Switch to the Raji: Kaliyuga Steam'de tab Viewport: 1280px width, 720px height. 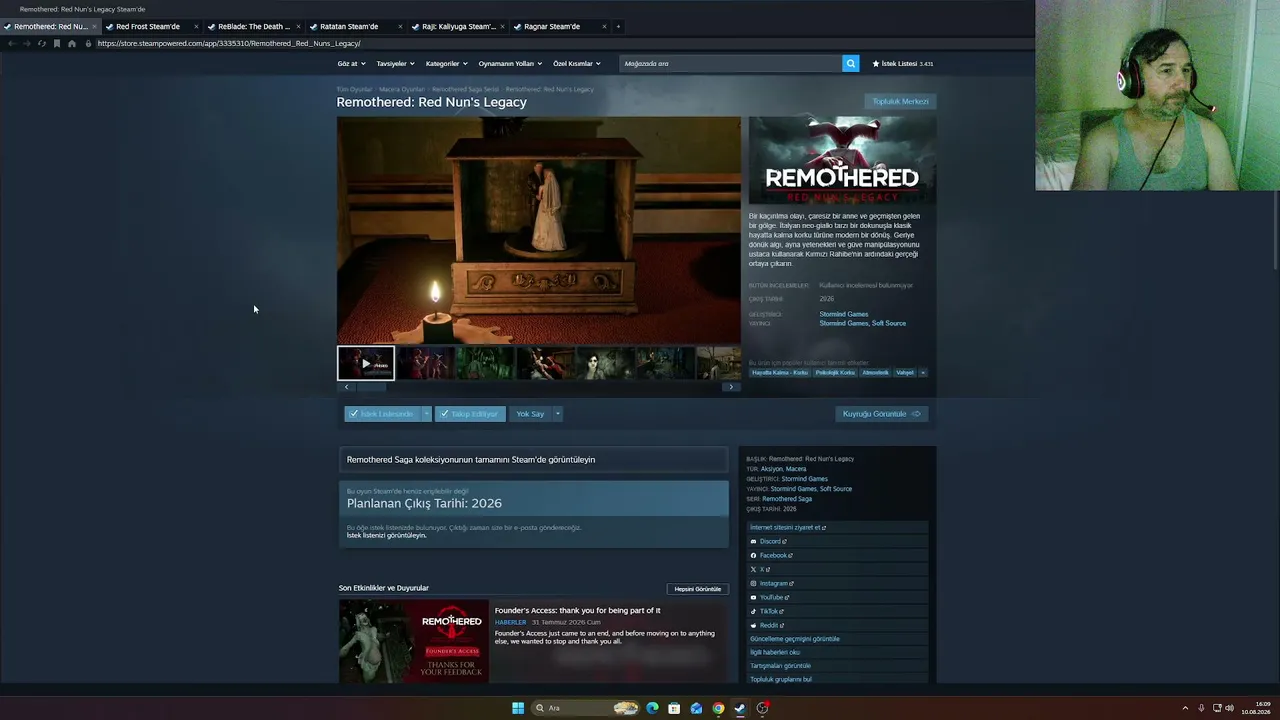[458, 26]
